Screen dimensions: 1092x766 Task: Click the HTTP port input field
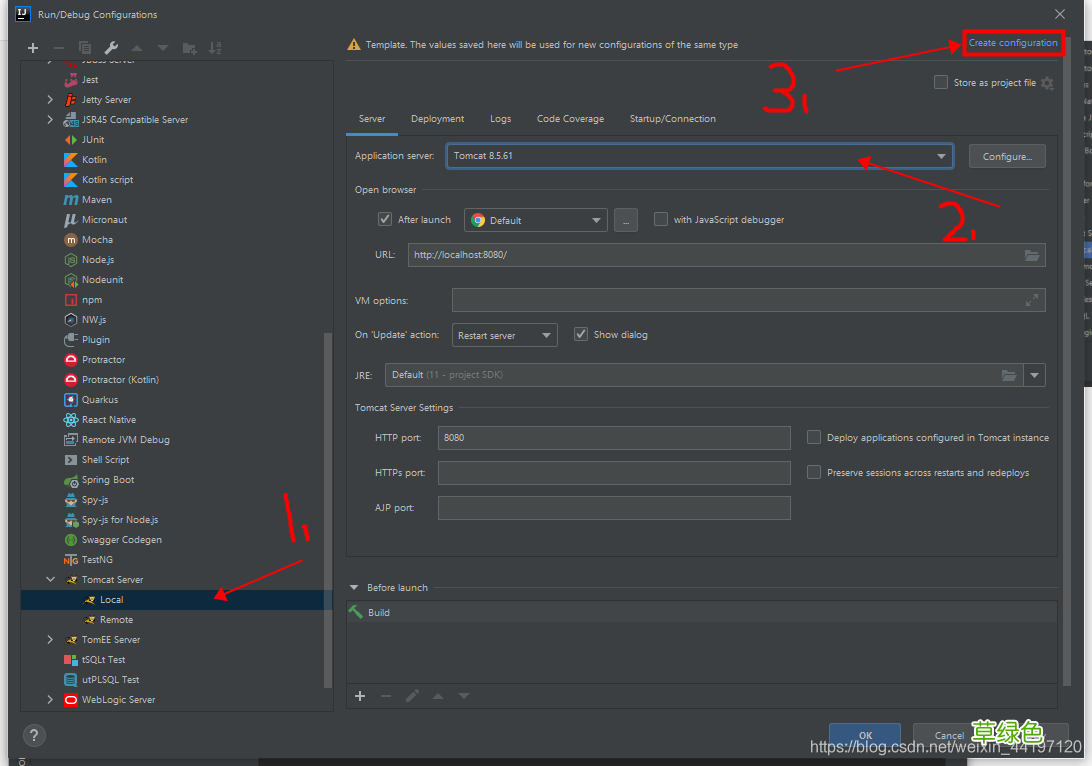click(x=614, y=438)
